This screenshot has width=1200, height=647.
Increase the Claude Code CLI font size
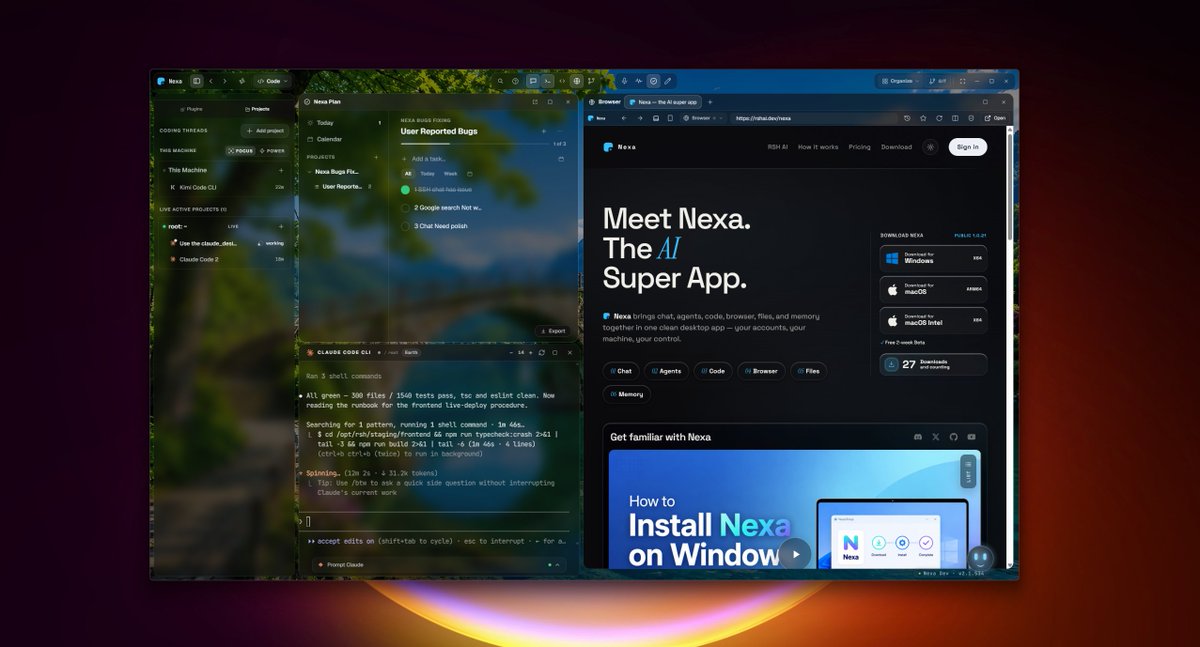pyautogui.click(x=531, y=352)
